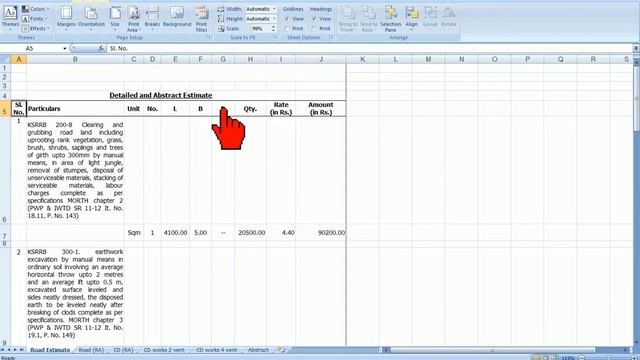
Task: Open Print Titles dialog
Action: 201,19
